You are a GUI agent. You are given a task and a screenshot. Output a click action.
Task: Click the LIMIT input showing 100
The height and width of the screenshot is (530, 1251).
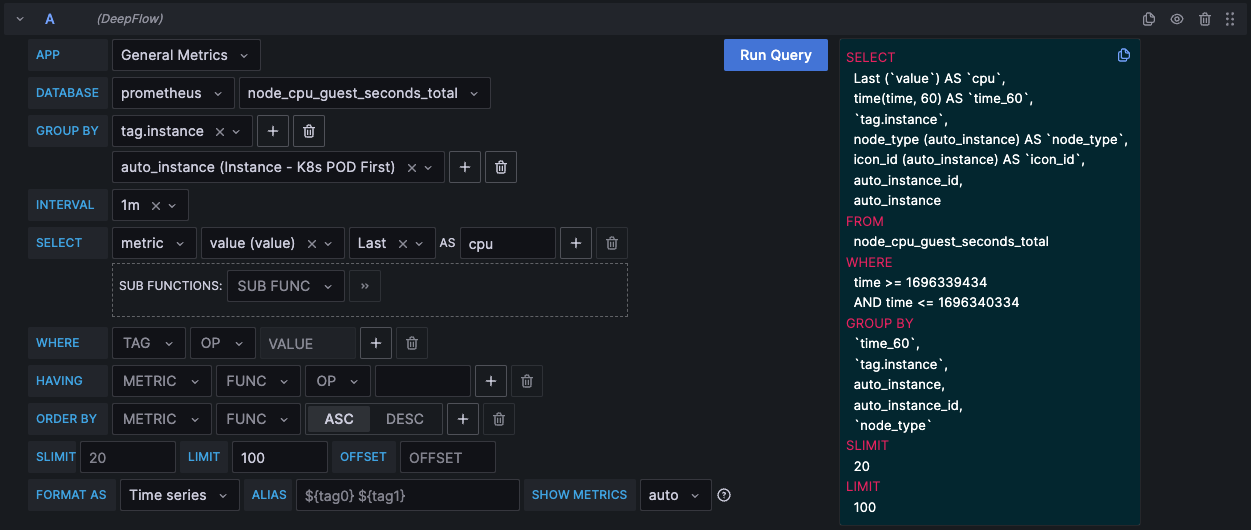coord(280,457)
